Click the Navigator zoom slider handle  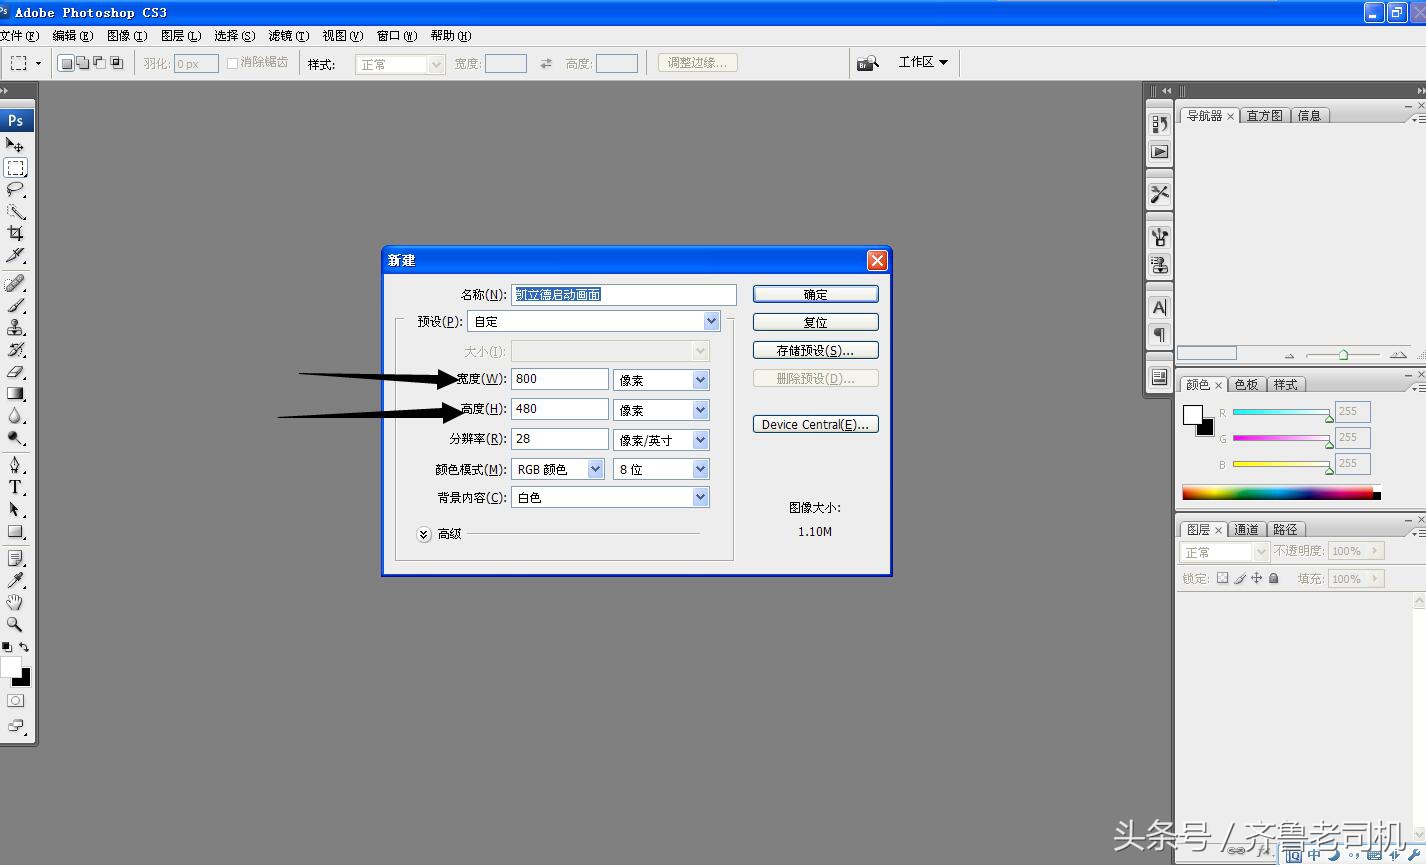point(1343,355)
